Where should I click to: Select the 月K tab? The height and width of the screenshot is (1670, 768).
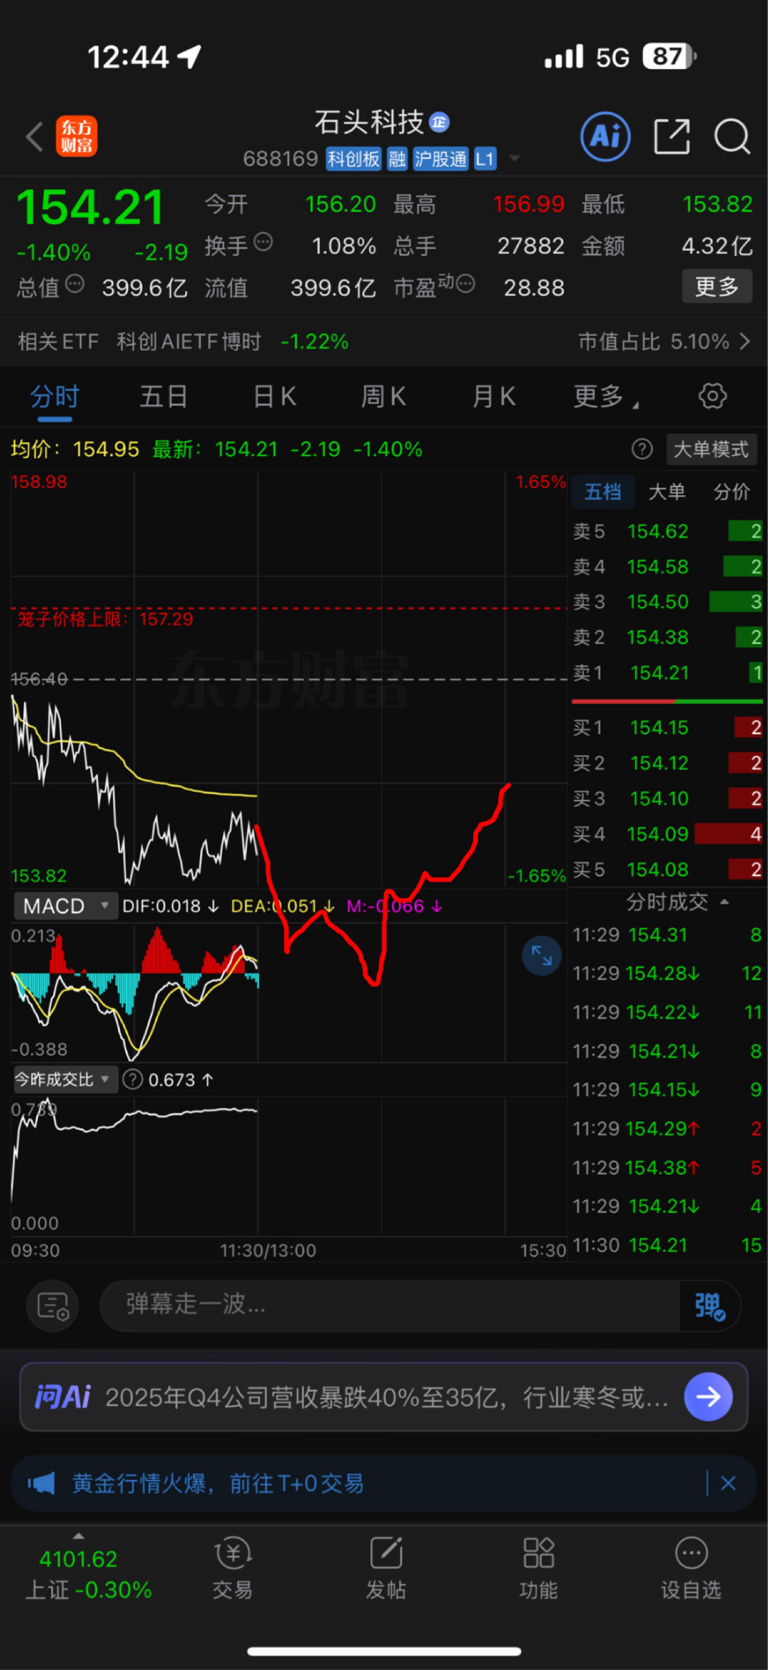pos(493,396)
